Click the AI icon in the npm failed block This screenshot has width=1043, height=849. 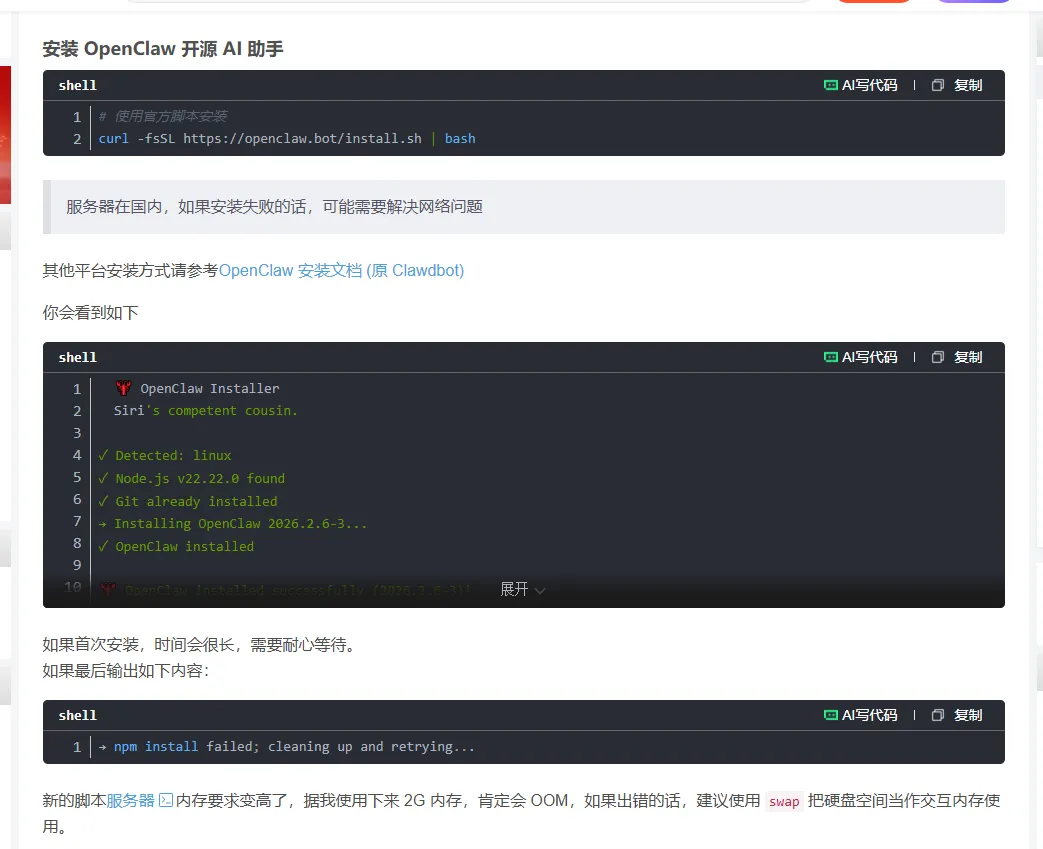click(x=831, y=715)
